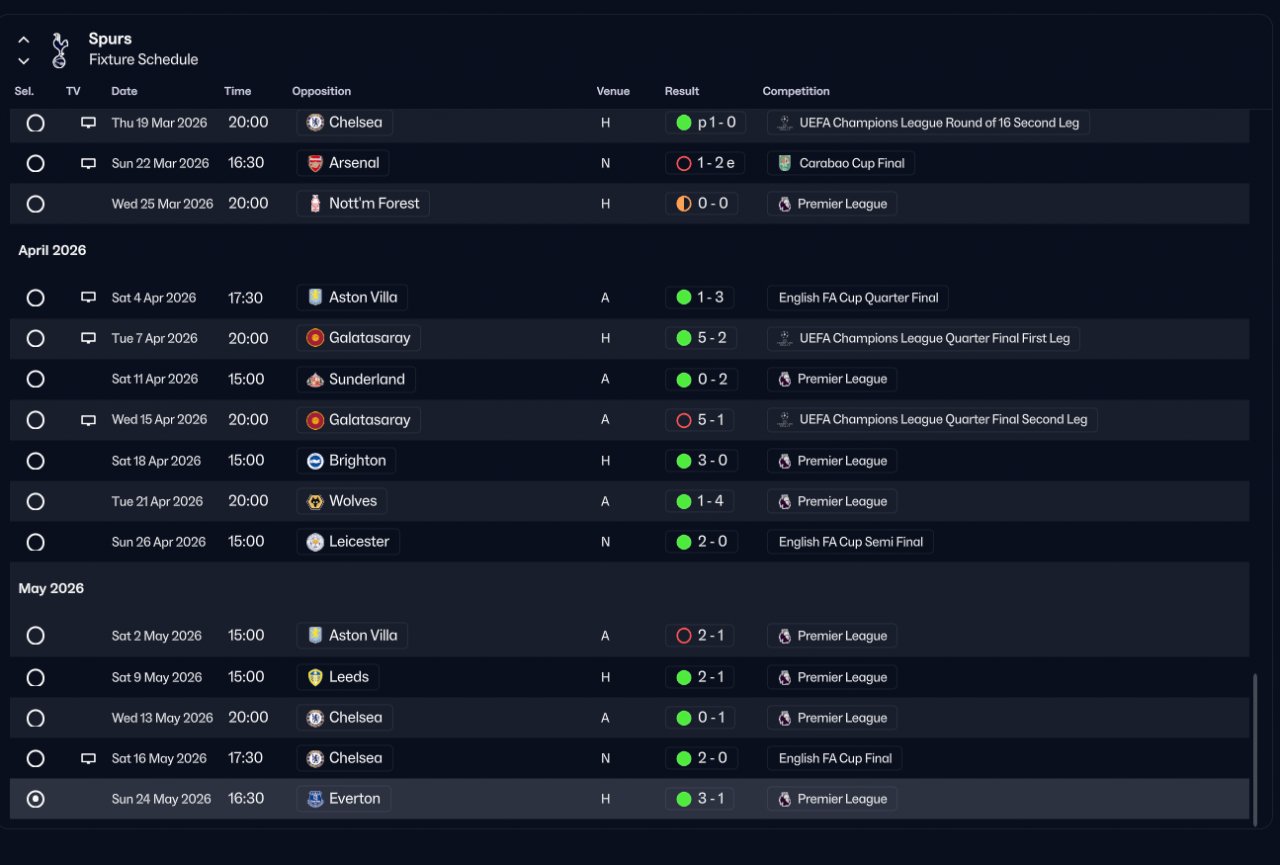Click the Premier League icon in the Nott'm Forest row
Viewport: 1280px width, 865px height.
click(x=785, y=204)
